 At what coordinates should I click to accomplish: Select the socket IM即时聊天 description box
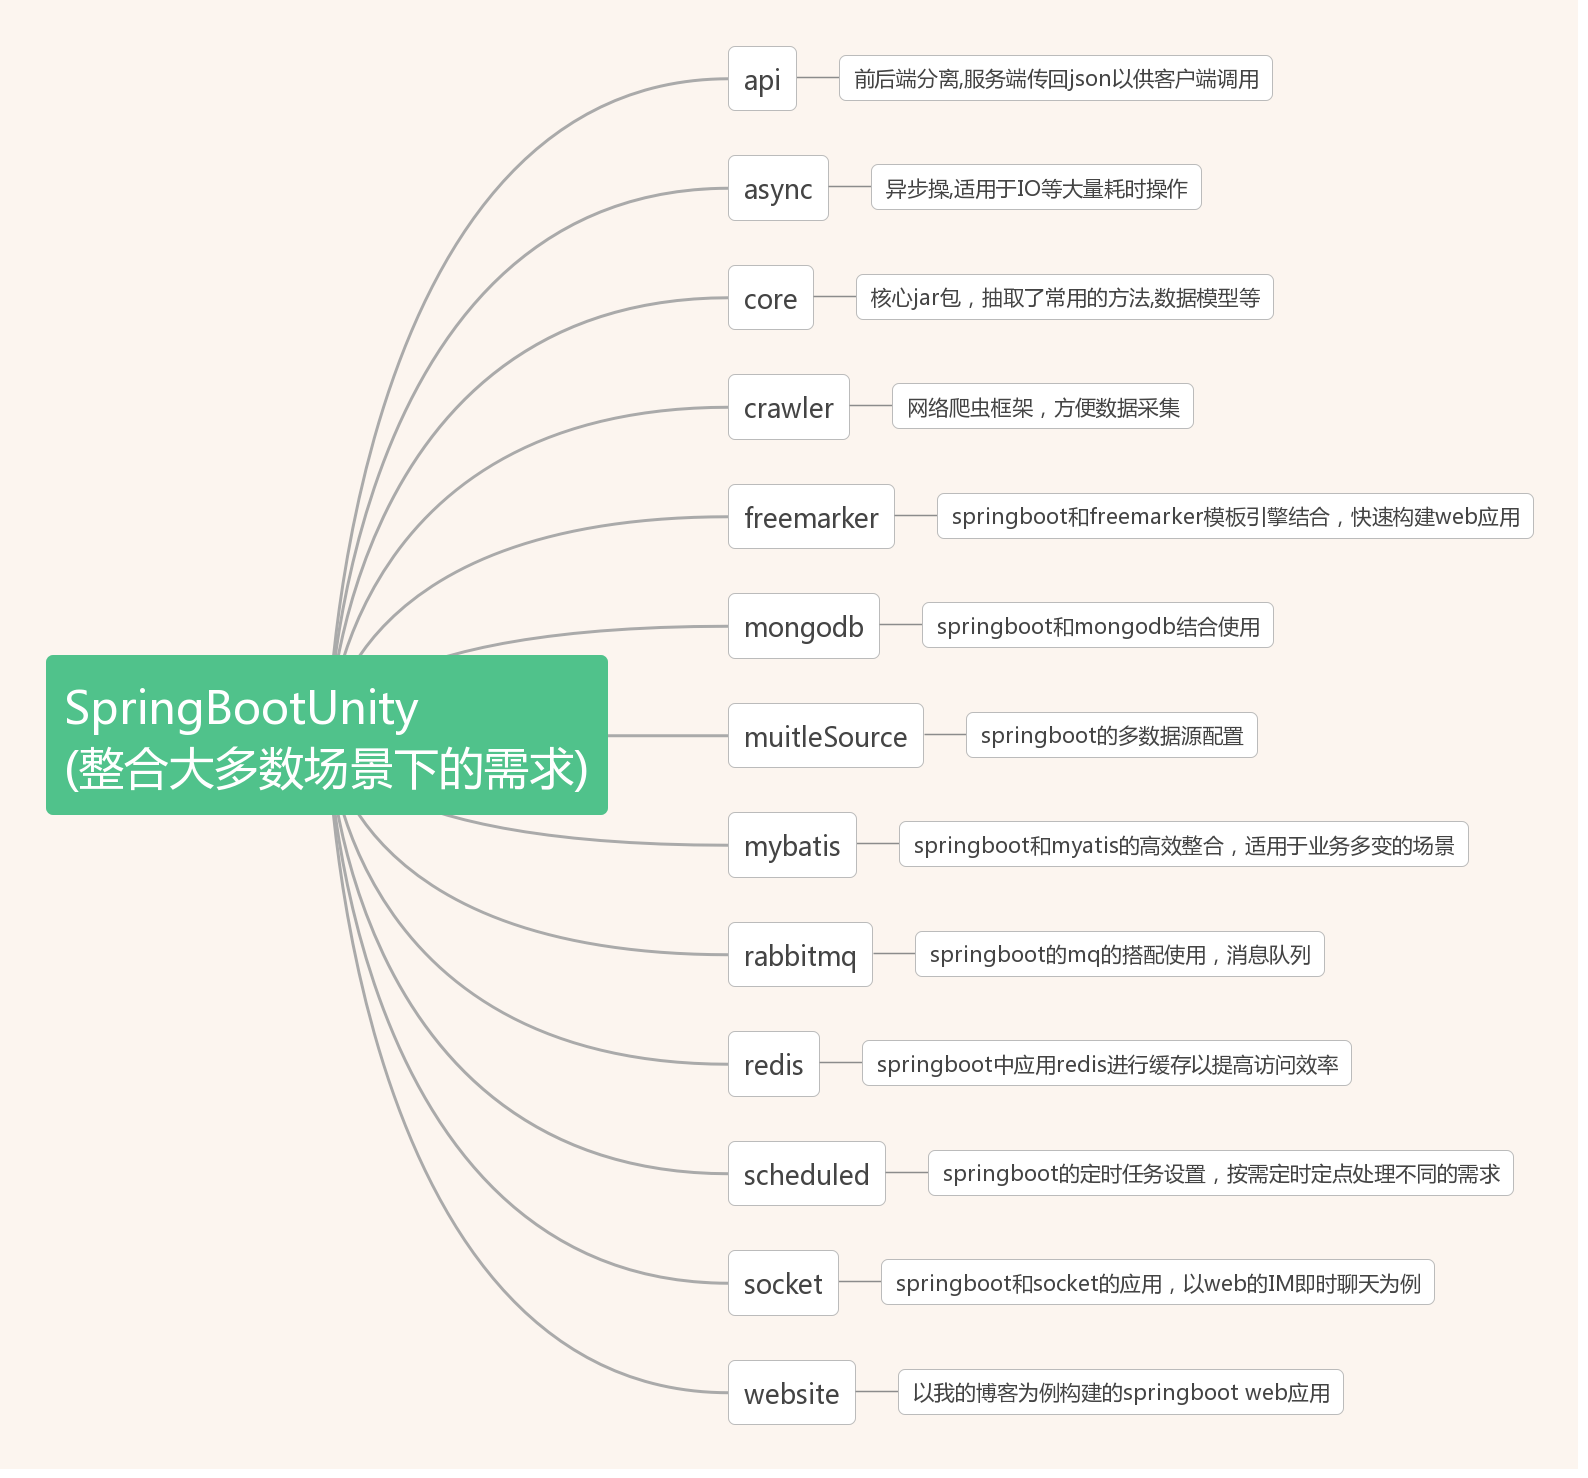coord(1157,1283)
